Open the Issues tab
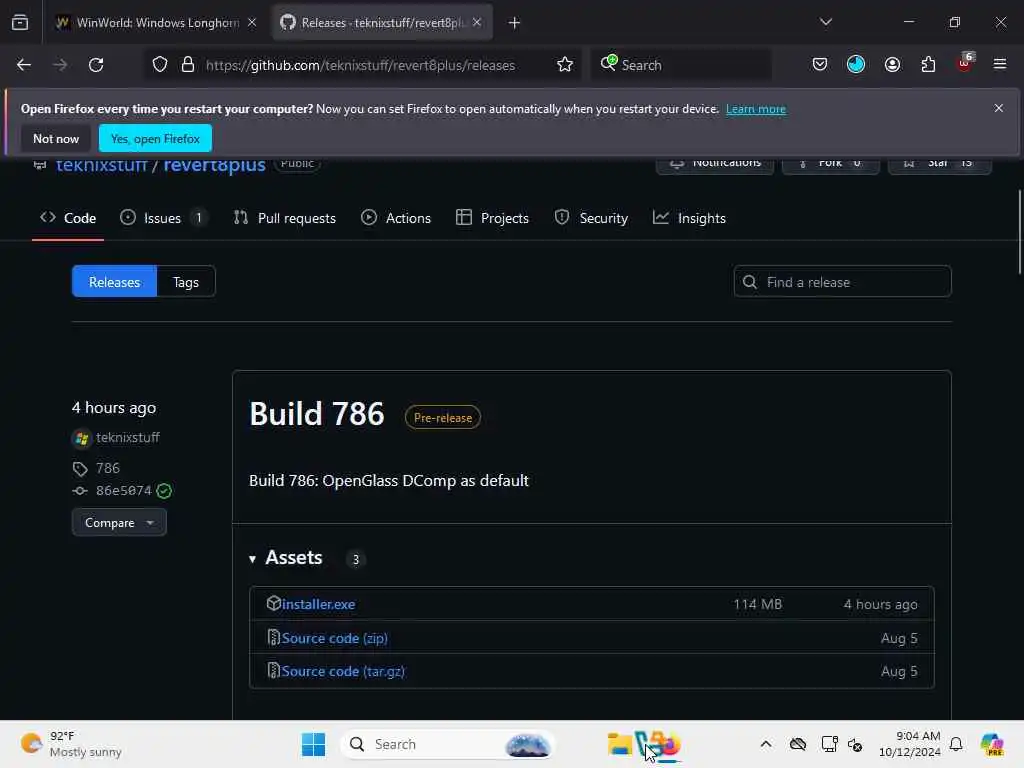1024x768 pixels. (x=163, y=218)
